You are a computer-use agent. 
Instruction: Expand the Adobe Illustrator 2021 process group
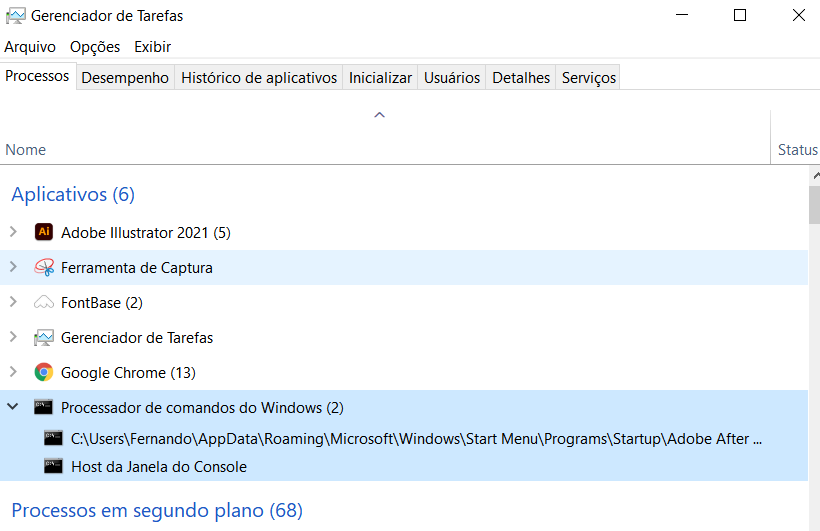[13, 232]
